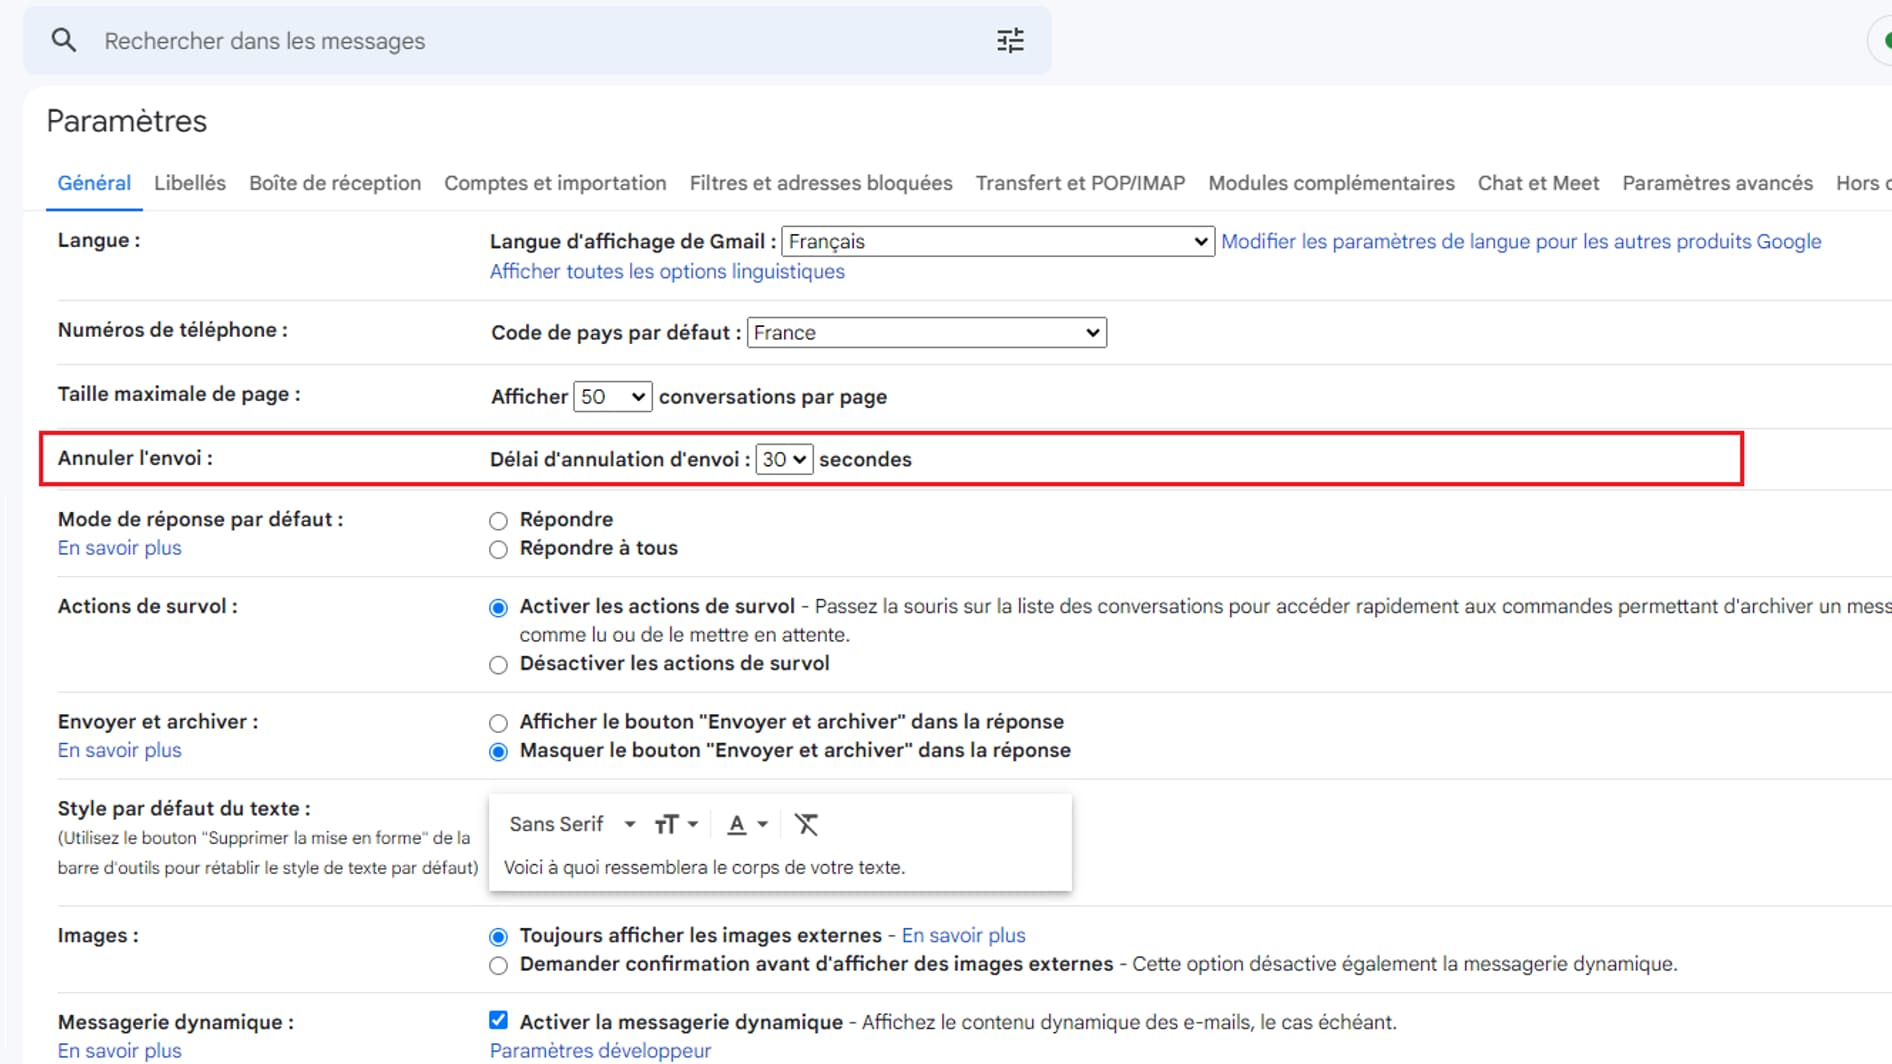Image resolution: width=1892 pixels, height=1064 pixels.
Task: Open the text color picker icon
Action: coord(746,825)
